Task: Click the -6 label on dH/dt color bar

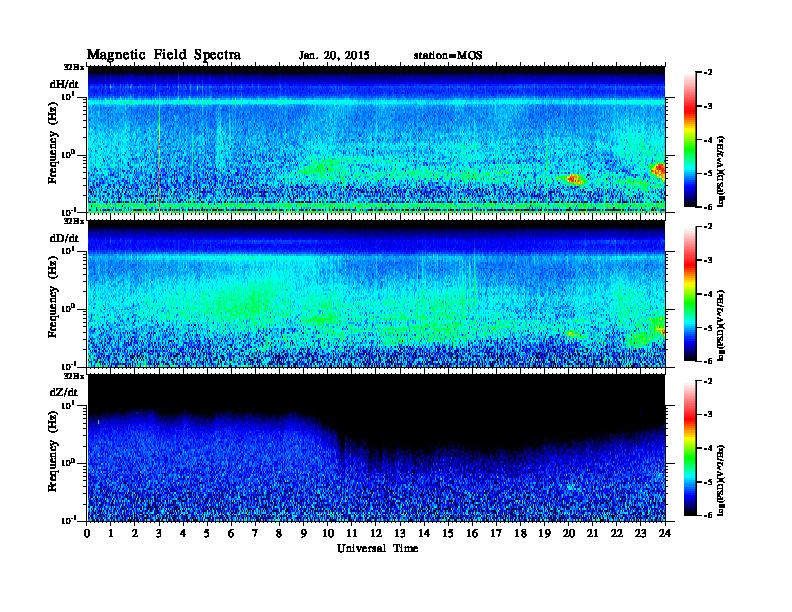Action: point(707,207)
